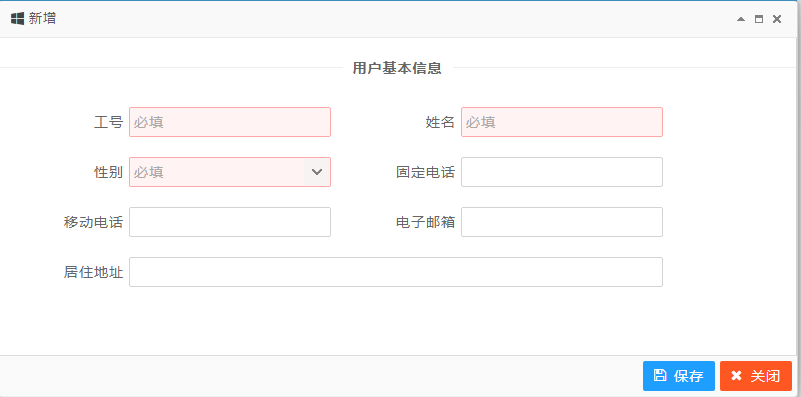This screenshot has width=801, height=397.
Task: Dismiss the form with the 关闭 button
Action: pos(756,376)
